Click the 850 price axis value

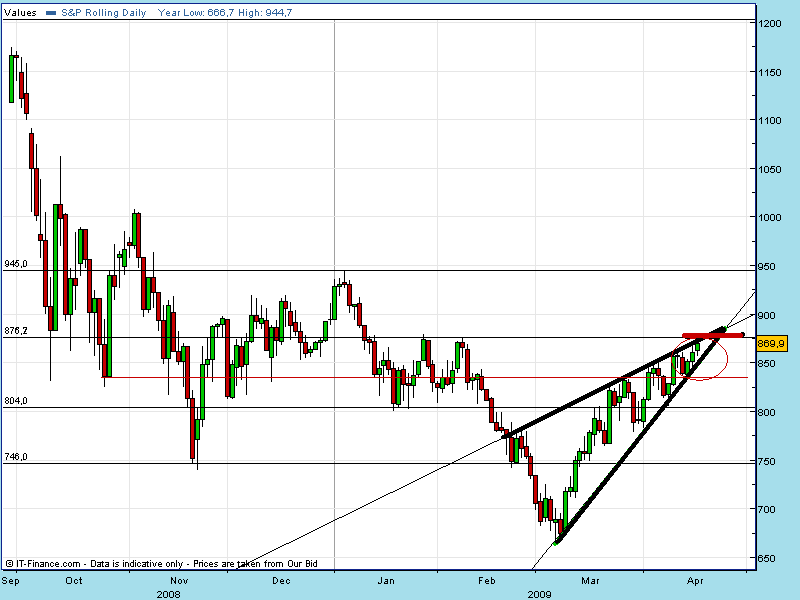tap(767, 363)
